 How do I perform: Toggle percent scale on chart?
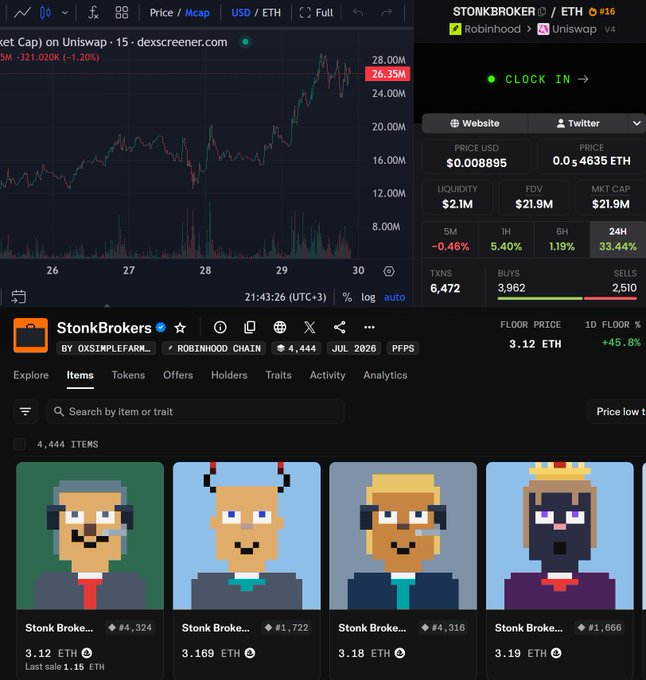pos(347,297)
